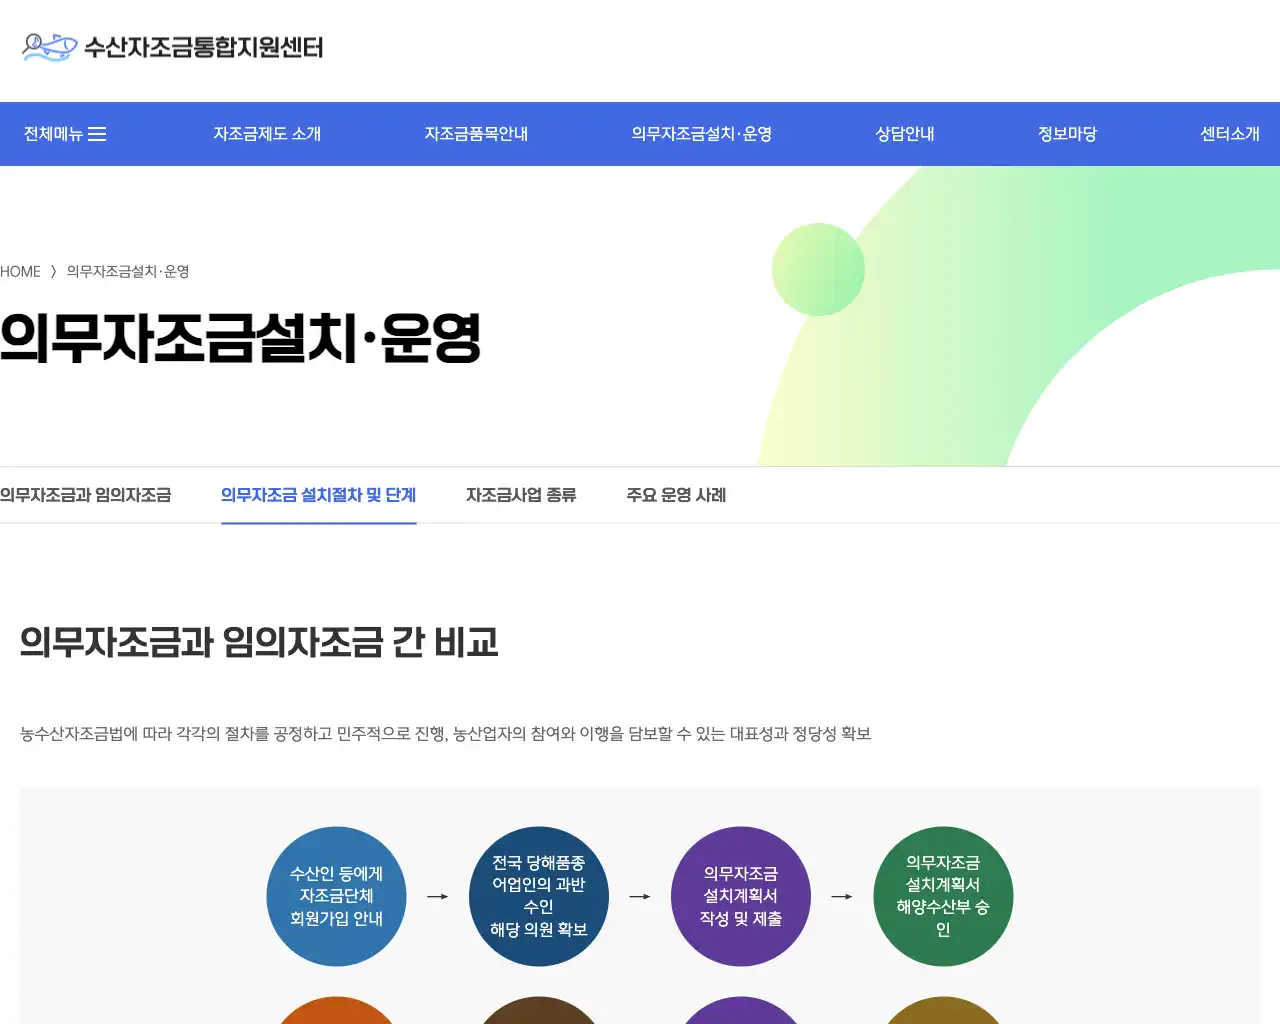Open the 전체메뉴 hamburger menu

[x=63, y=133]
